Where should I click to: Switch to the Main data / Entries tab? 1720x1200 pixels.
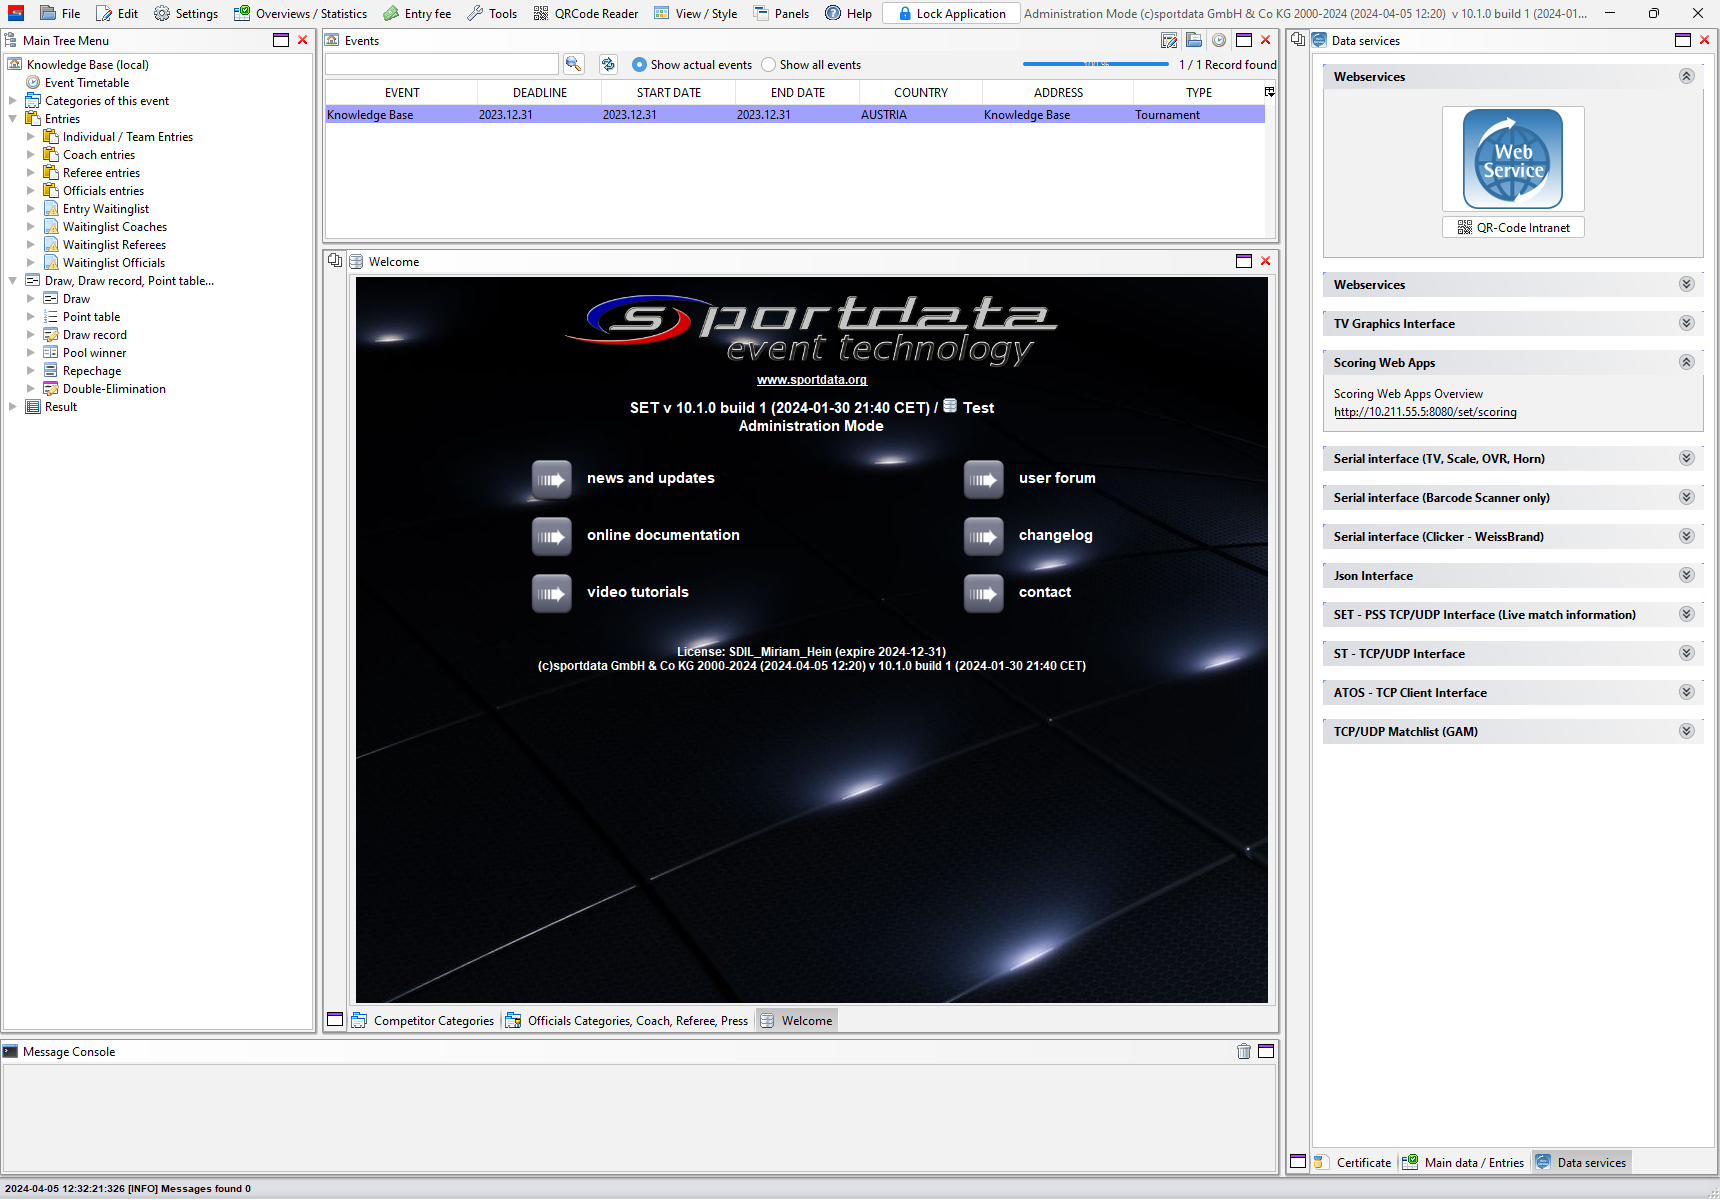(1464, 1162)
